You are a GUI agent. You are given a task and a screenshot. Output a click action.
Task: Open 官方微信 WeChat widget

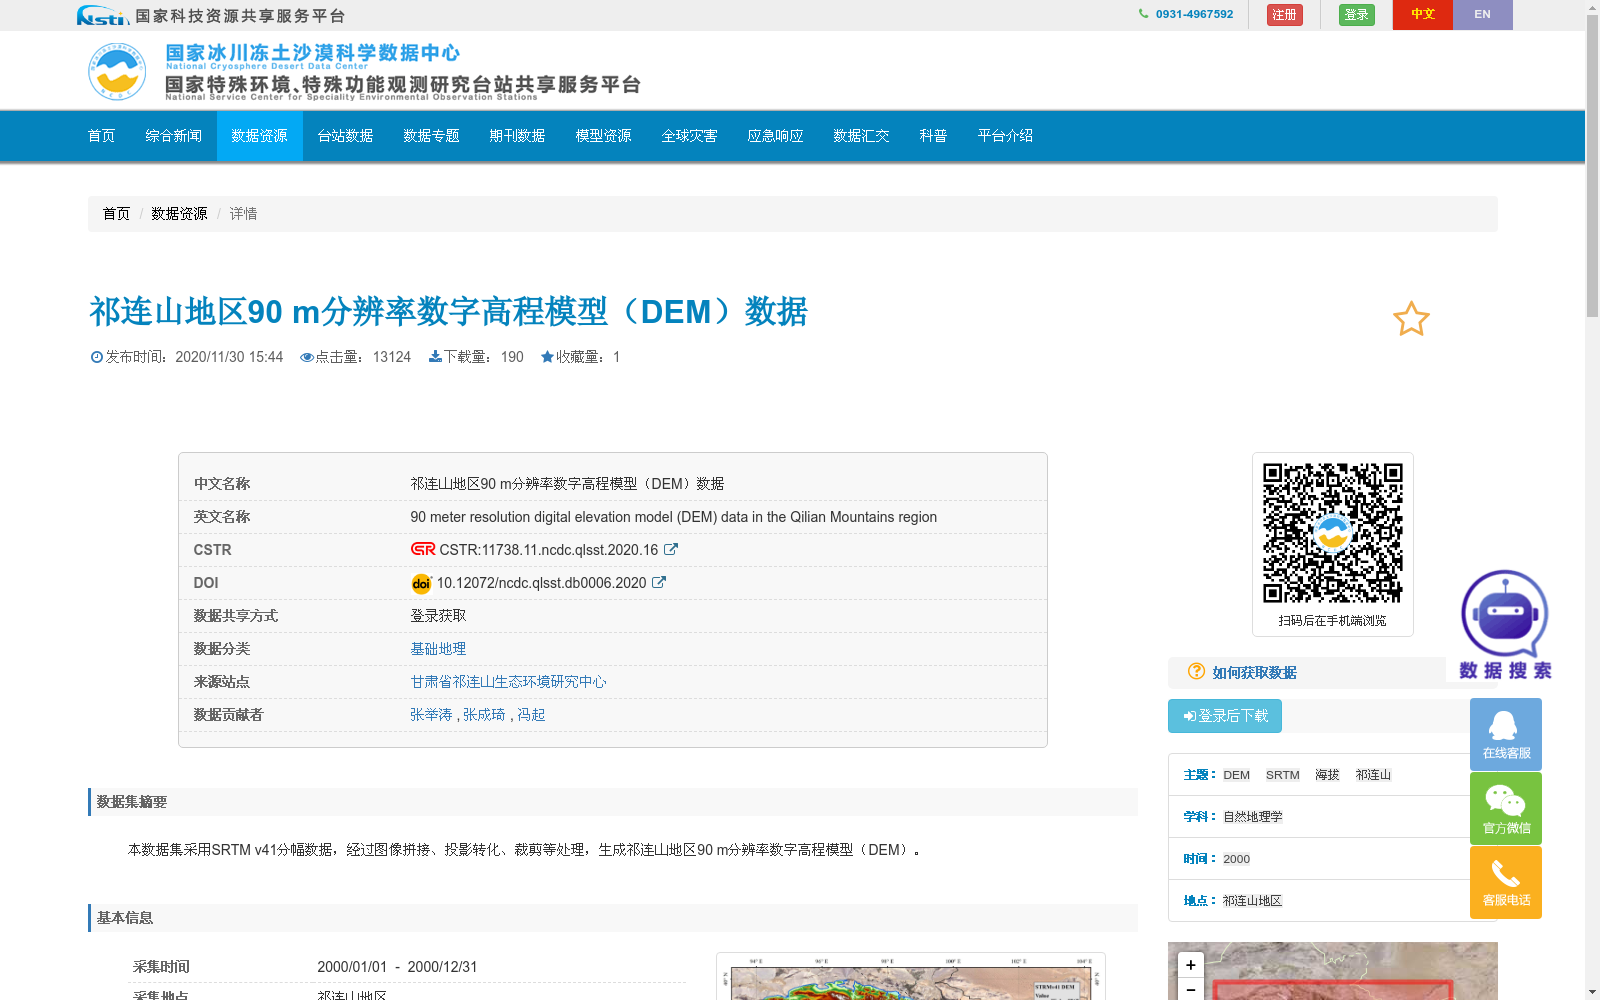(1506, 808)
